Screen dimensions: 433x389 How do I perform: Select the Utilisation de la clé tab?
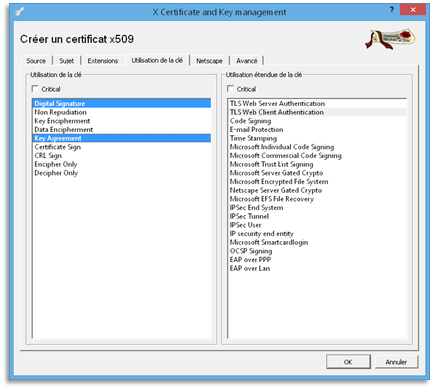(157, 60)
